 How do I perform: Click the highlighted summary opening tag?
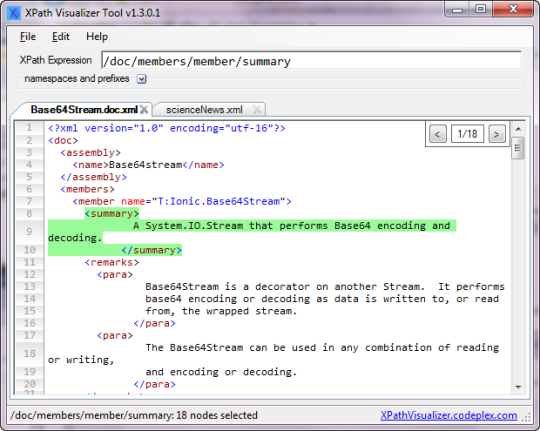pyautogui.click(x=112, y=214)
